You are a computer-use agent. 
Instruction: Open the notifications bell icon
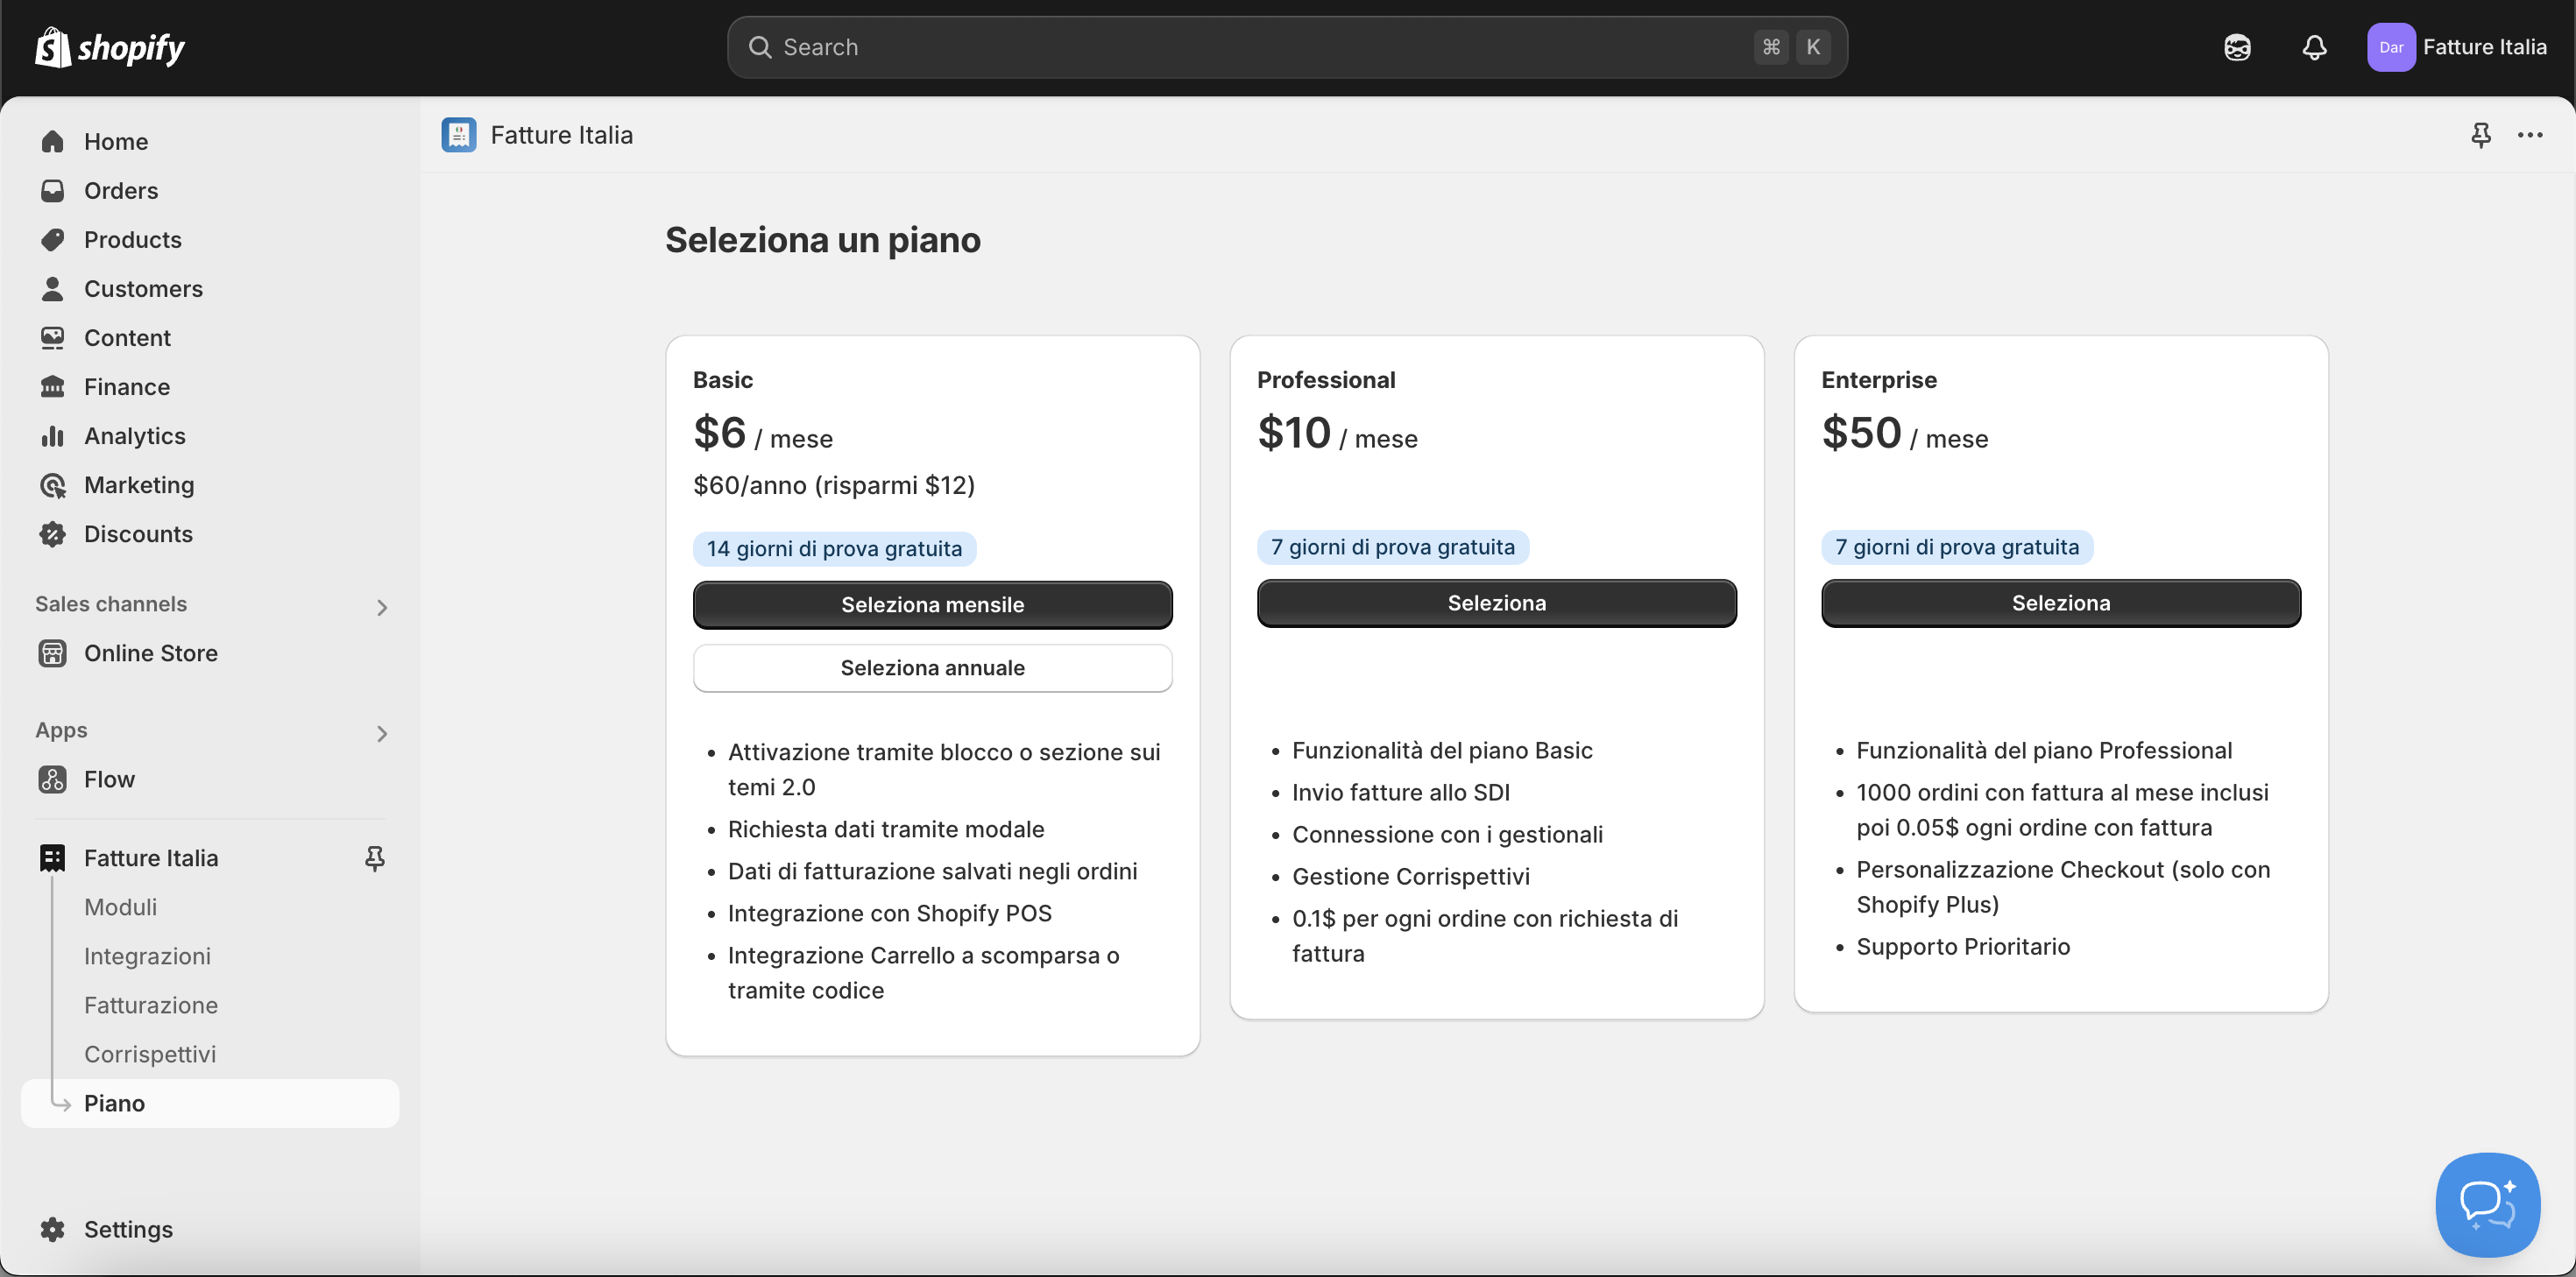coord(2314,47)
